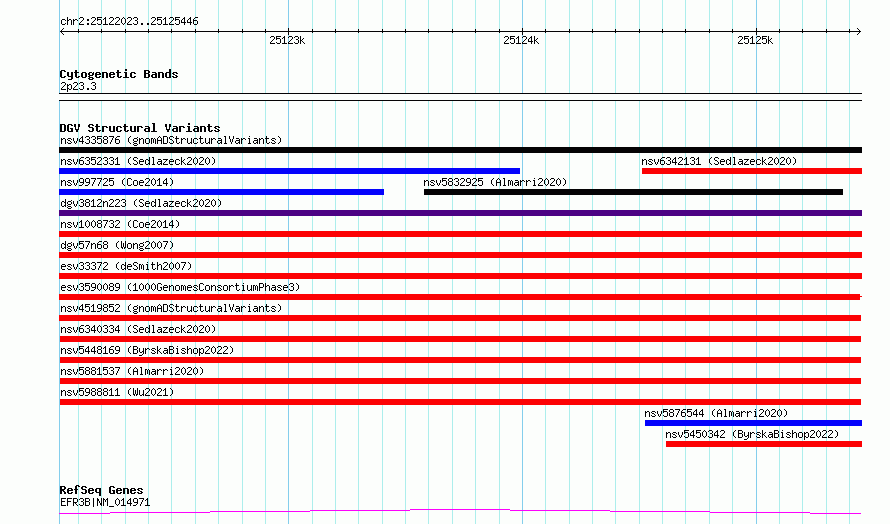Select the nsv1008732 (Coe2014) label
890x524 pixels.
tap(120, 224)
